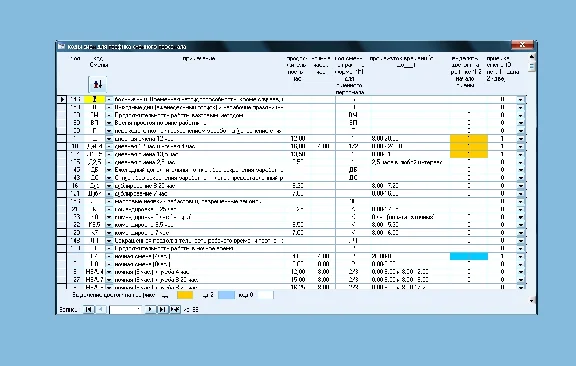Click the 'ПЧ' cell in the norm column
Image resolution: width=576 pixels, height=366 pixels.
pyautogui.click(x=353, y=115)
